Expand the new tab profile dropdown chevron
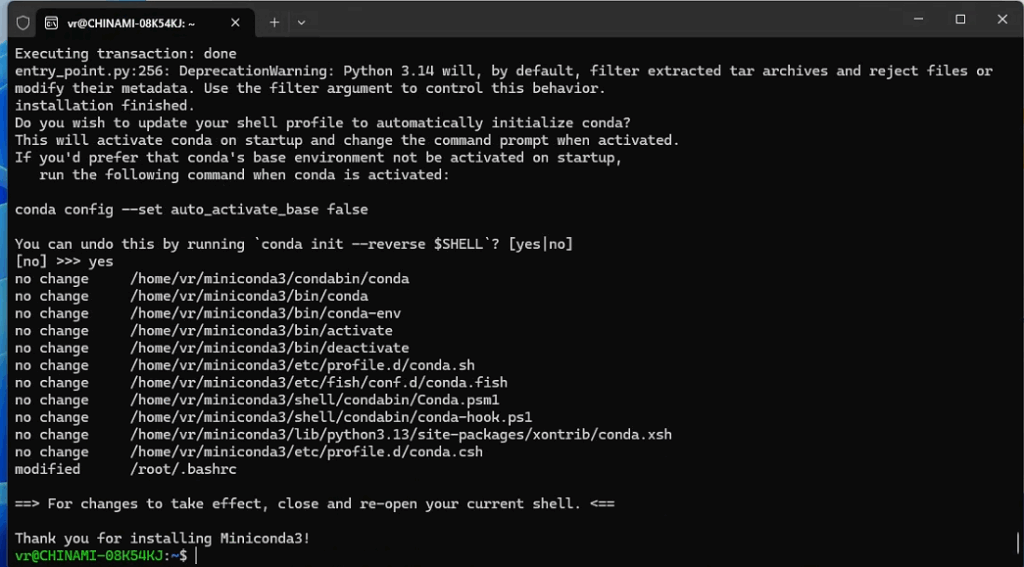The height and width of the screenshot is (567, 1024). coord(302,21)
